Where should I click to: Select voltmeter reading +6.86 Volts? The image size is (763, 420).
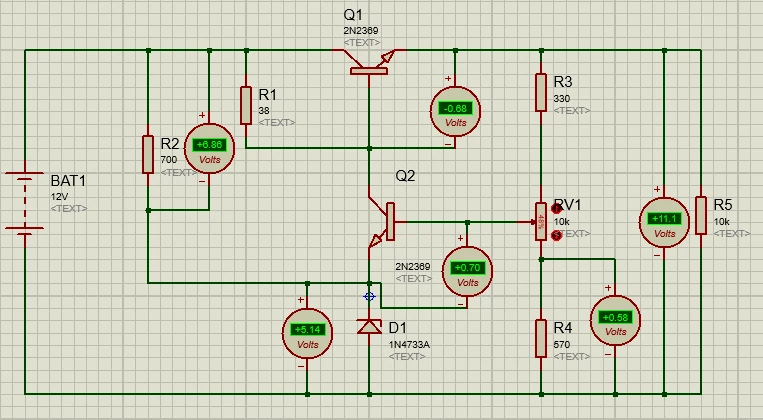[209, 148]
